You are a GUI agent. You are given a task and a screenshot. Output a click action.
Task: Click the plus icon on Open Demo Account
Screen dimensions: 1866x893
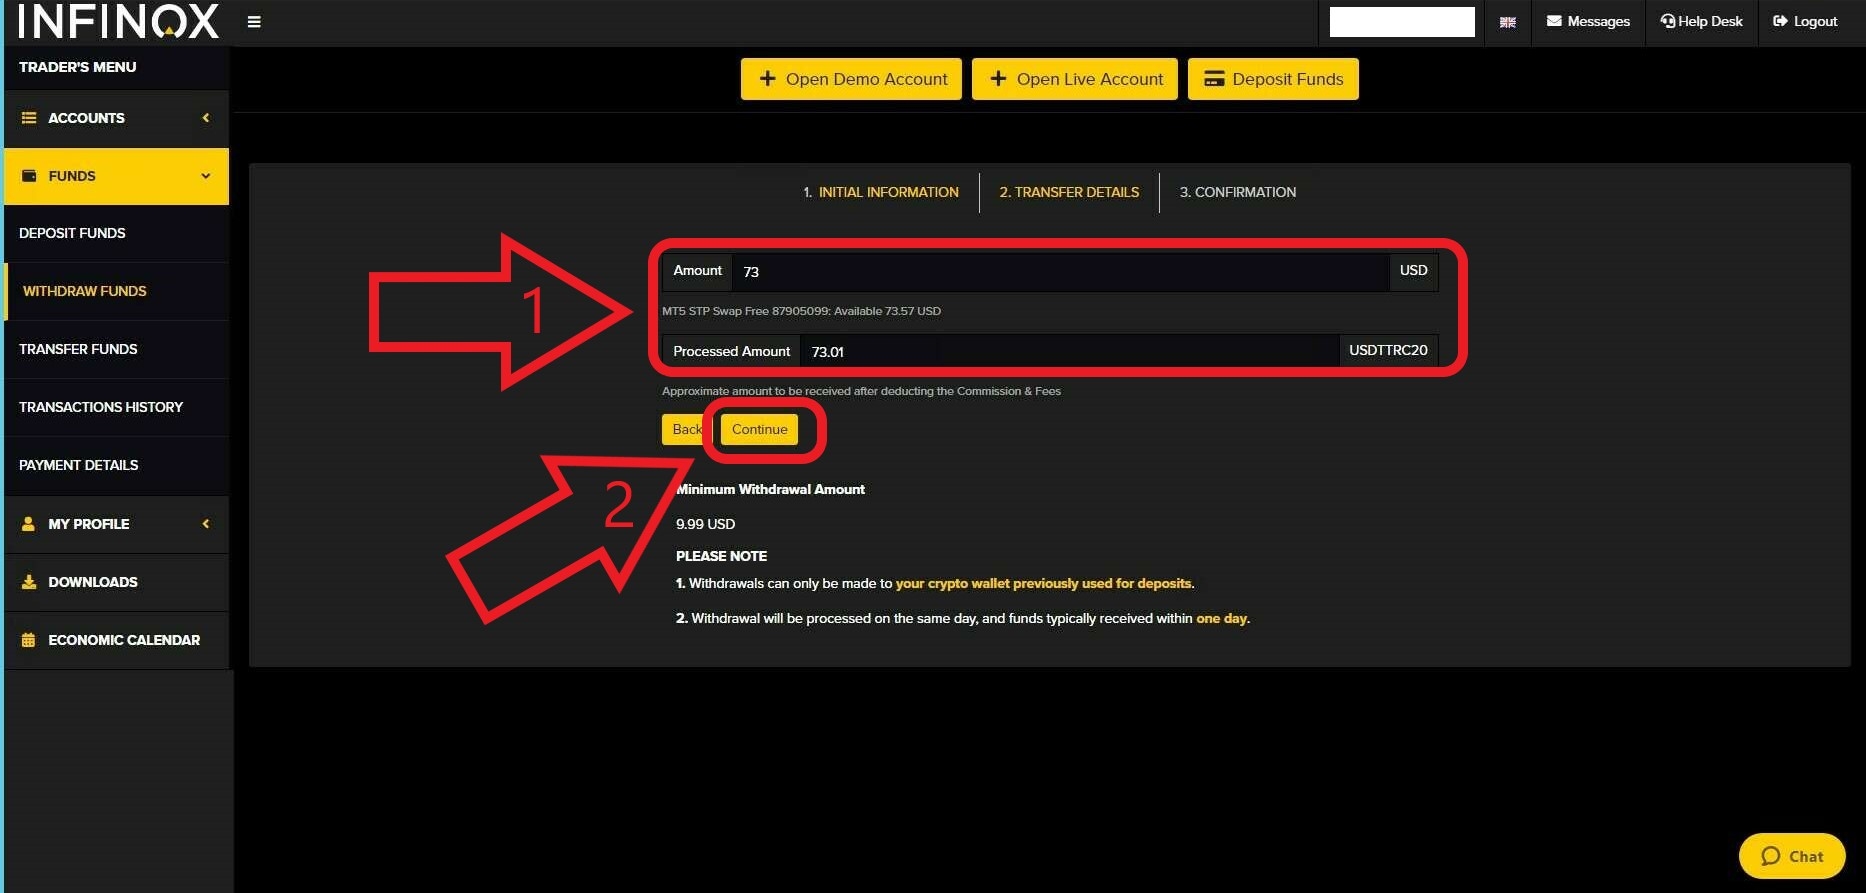coord(767,78)
